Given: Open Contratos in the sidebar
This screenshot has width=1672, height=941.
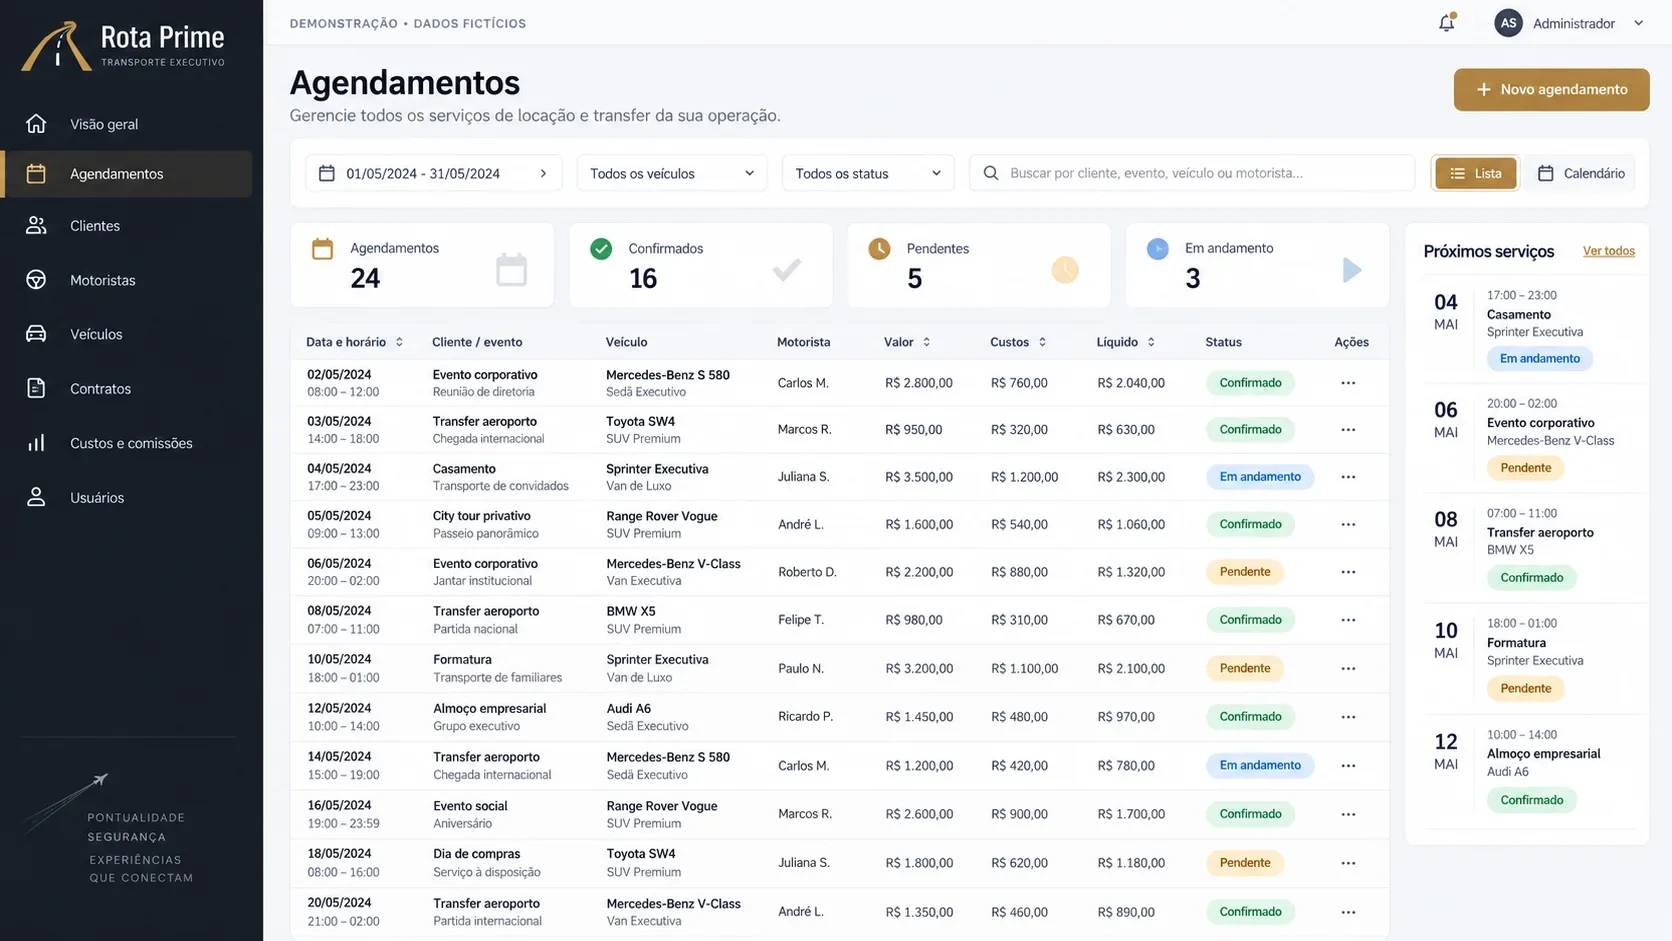Looking at the screenshot, I should [128, 389].
